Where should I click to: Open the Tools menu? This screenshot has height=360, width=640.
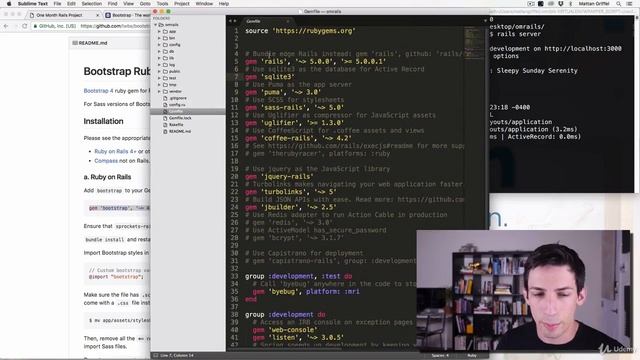click(x=162, y=4)
